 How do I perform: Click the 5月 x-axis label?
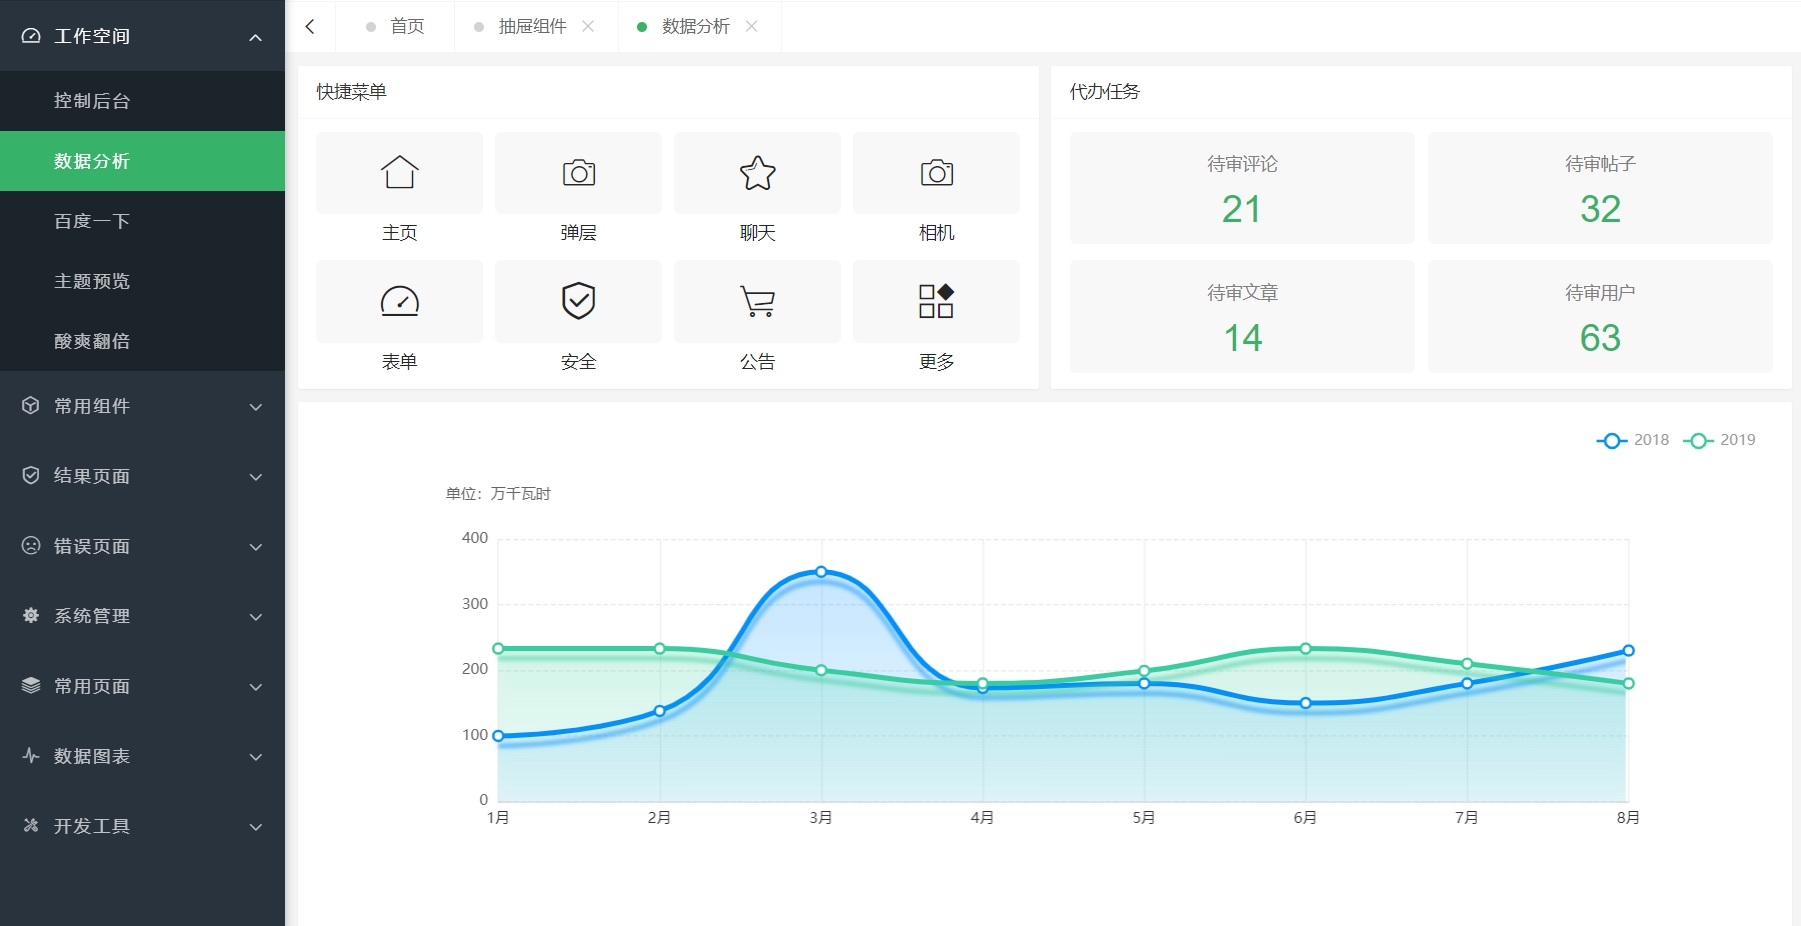coord(1144,818)
